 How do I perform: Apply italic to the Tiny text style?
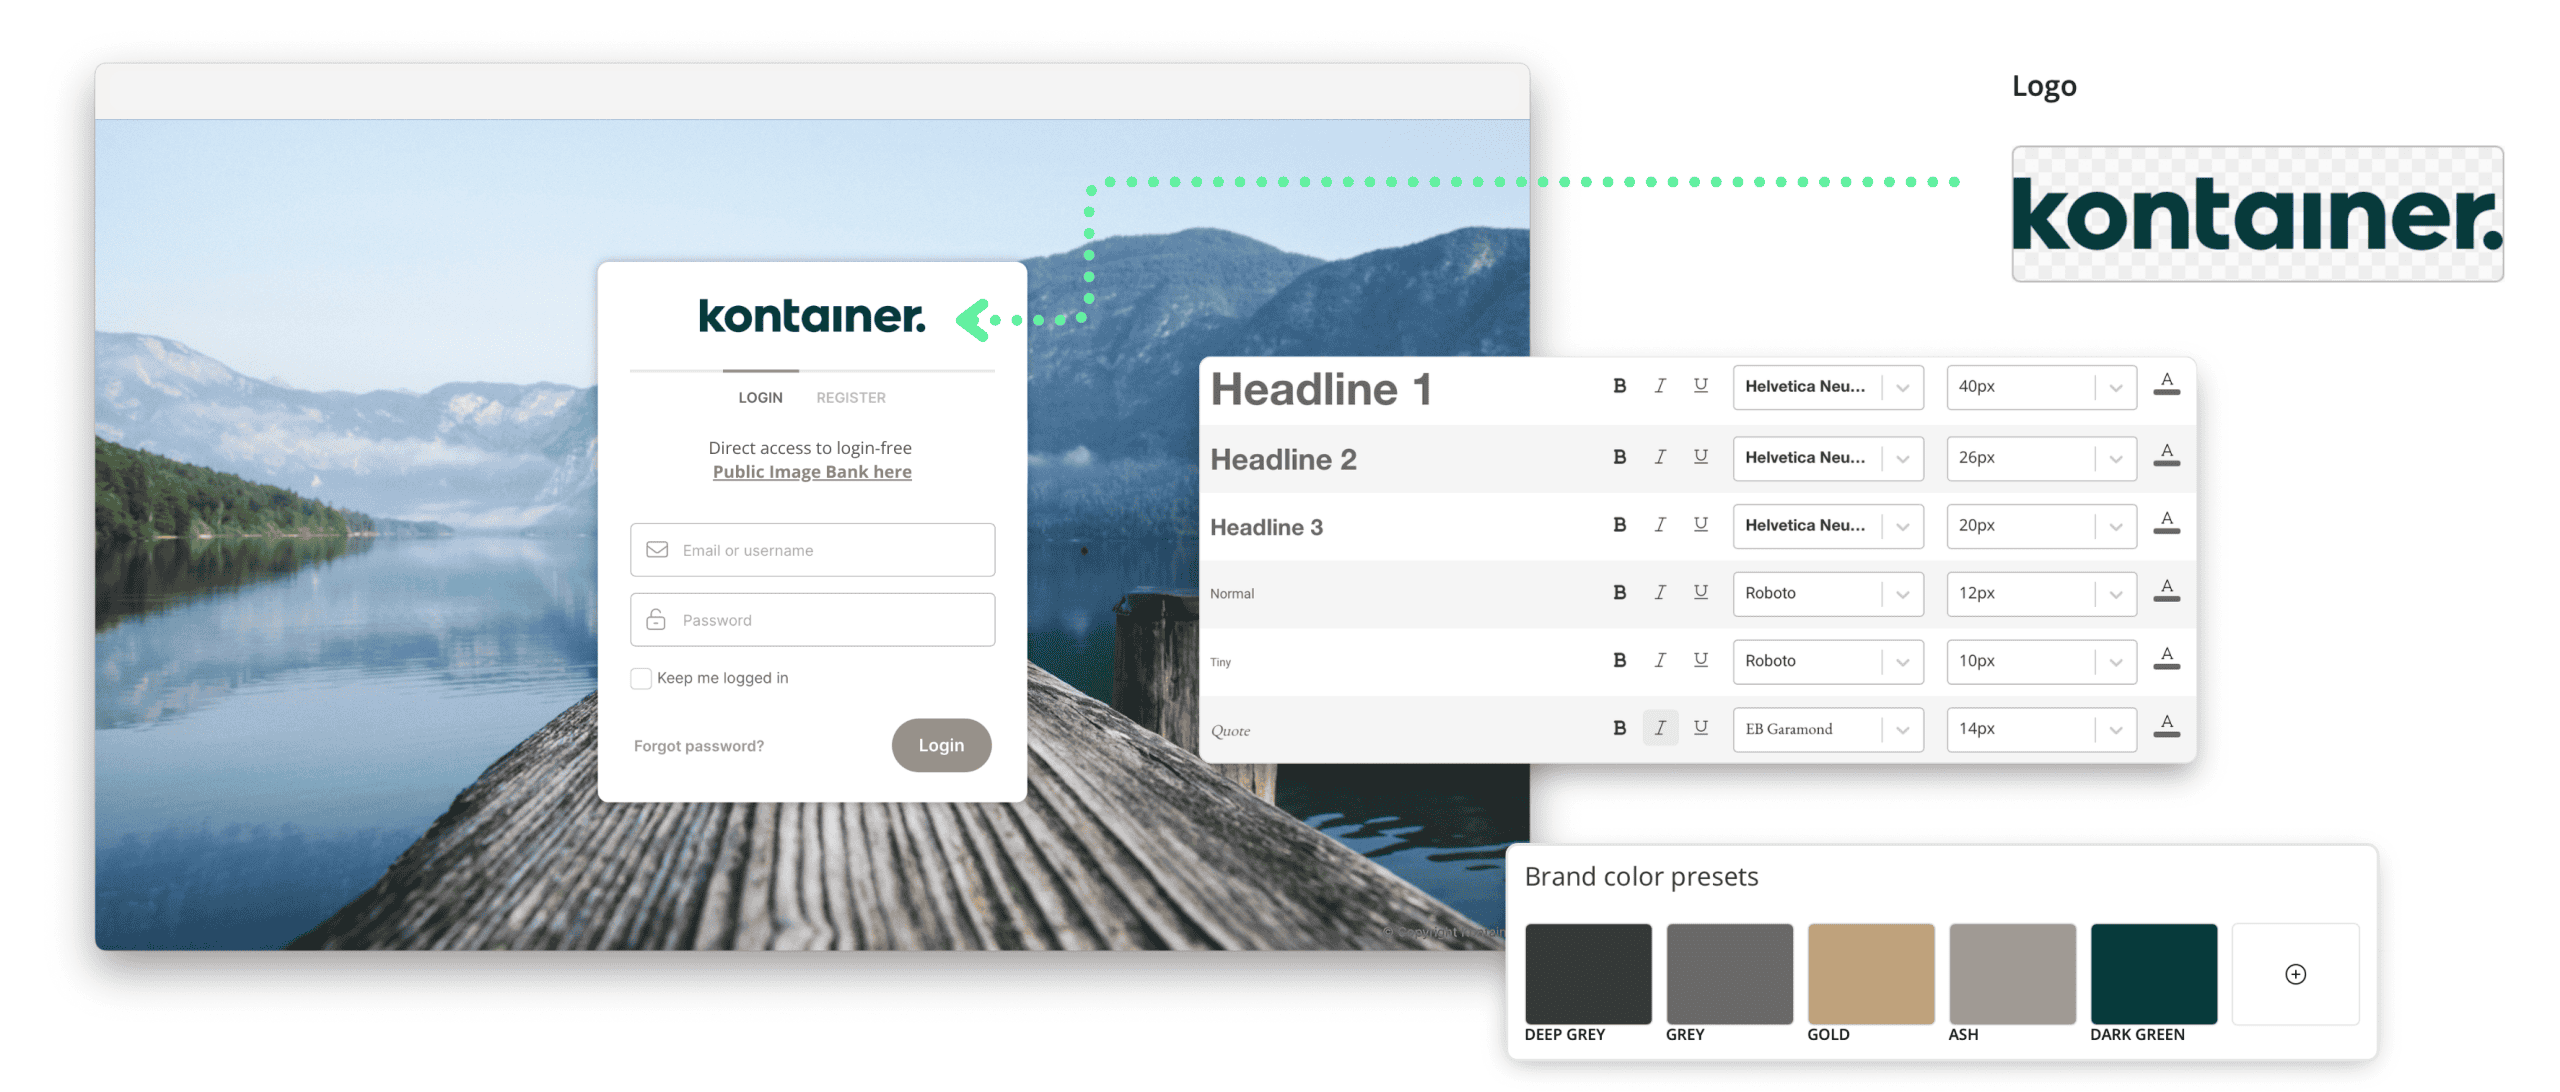[x=1660, y=660]
